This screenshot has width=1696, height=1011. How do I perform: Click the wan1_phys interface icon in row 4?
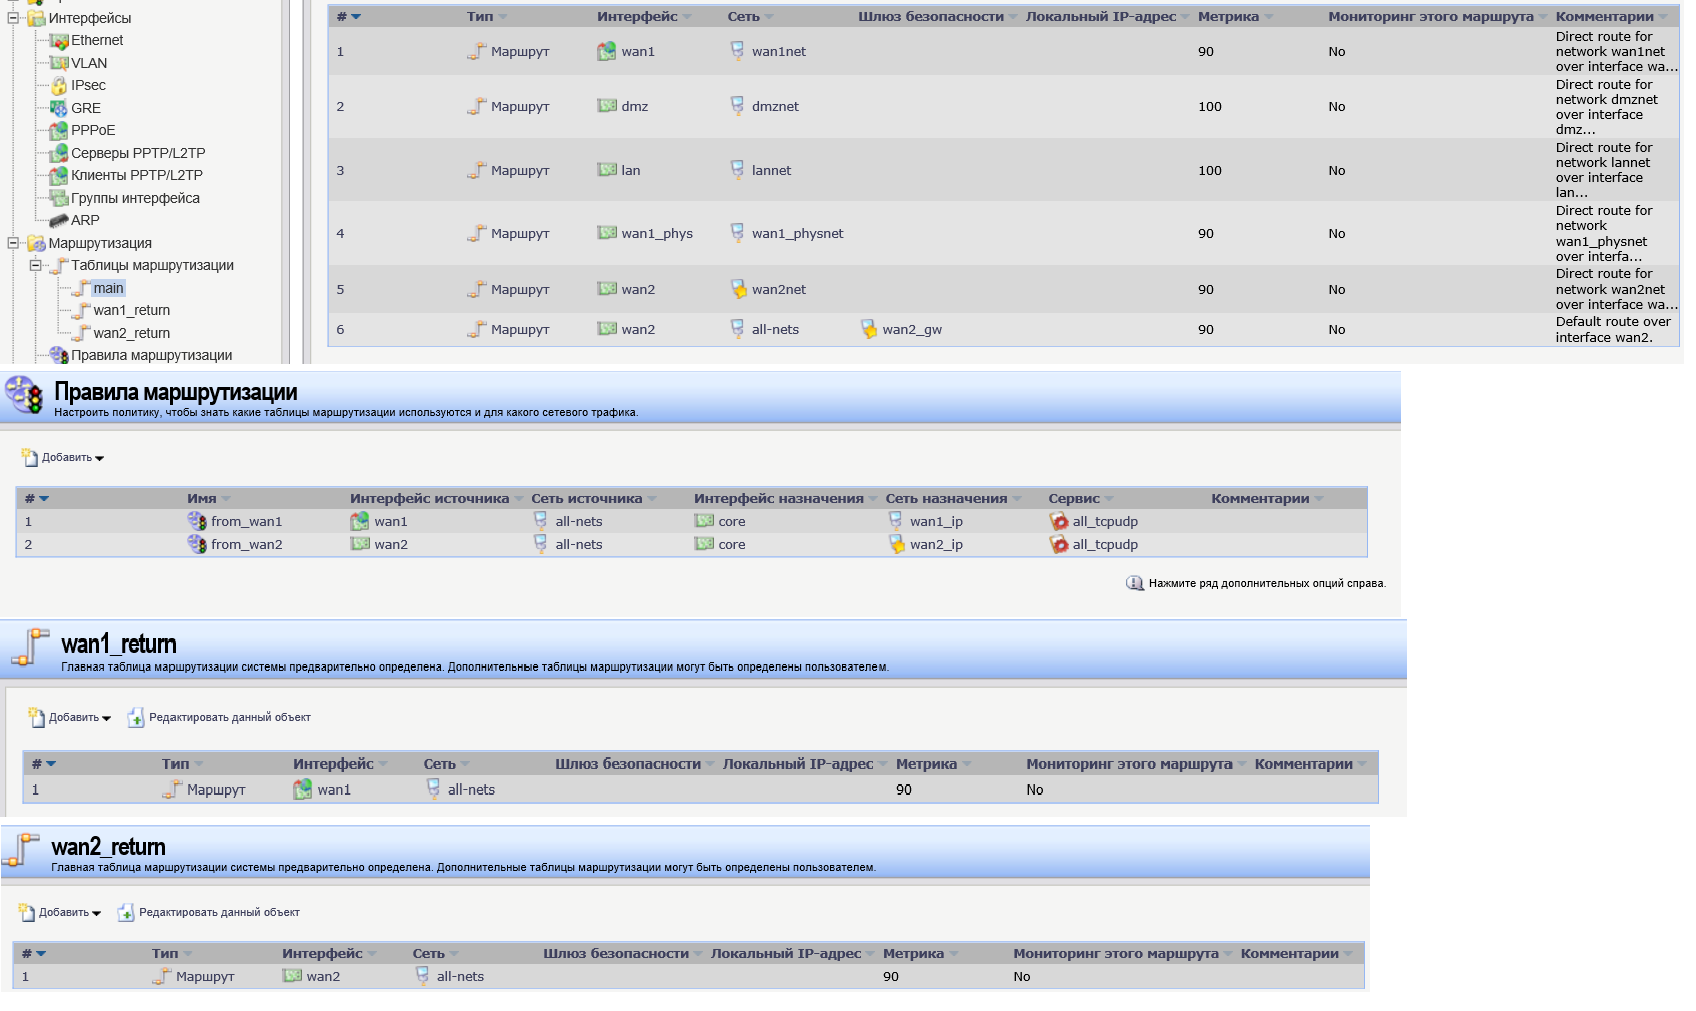pyautogui.click(x=607, y=233)
